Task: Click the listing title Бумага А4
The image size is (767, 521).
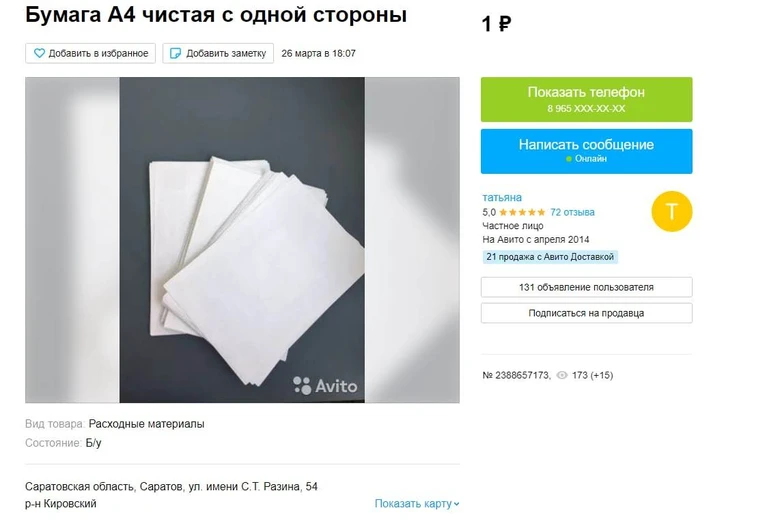Action: point(216,15)
